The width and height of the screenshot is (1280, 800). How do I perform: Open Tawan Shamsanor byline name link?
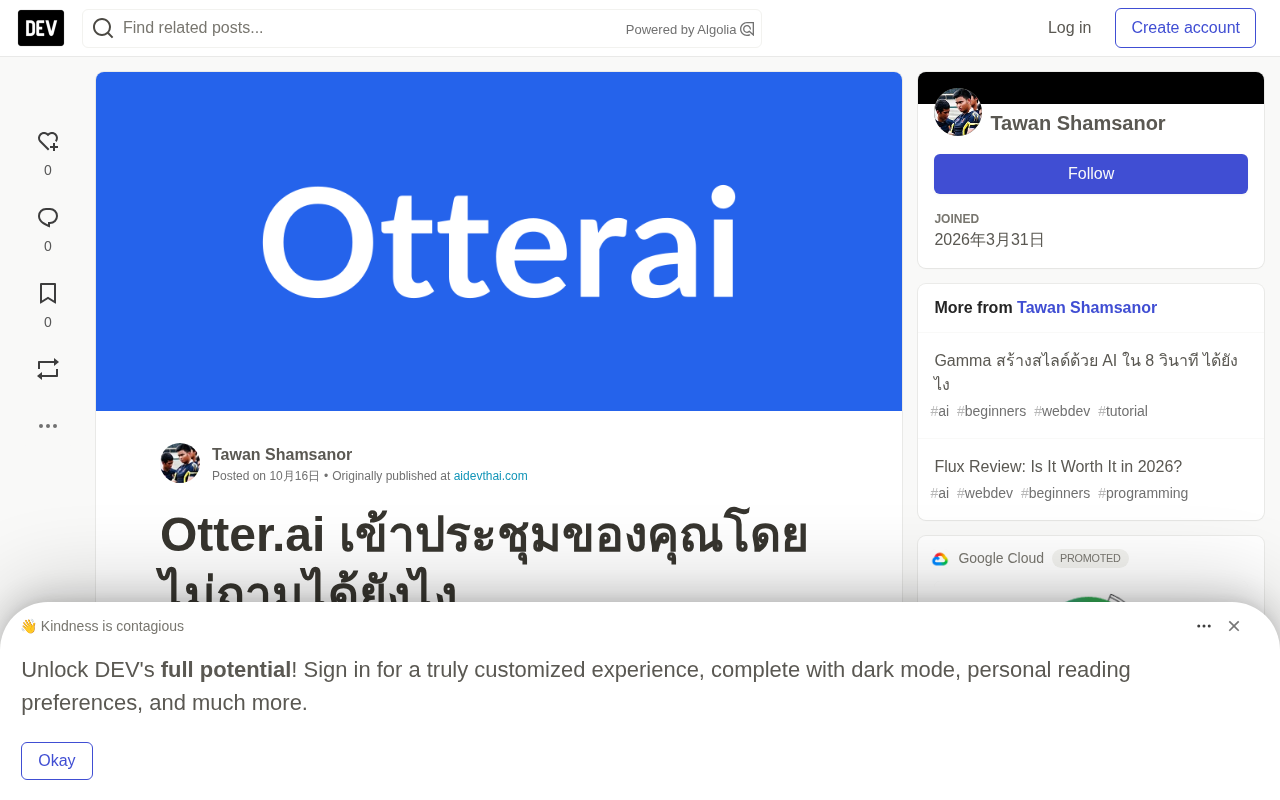coord(282,455)
